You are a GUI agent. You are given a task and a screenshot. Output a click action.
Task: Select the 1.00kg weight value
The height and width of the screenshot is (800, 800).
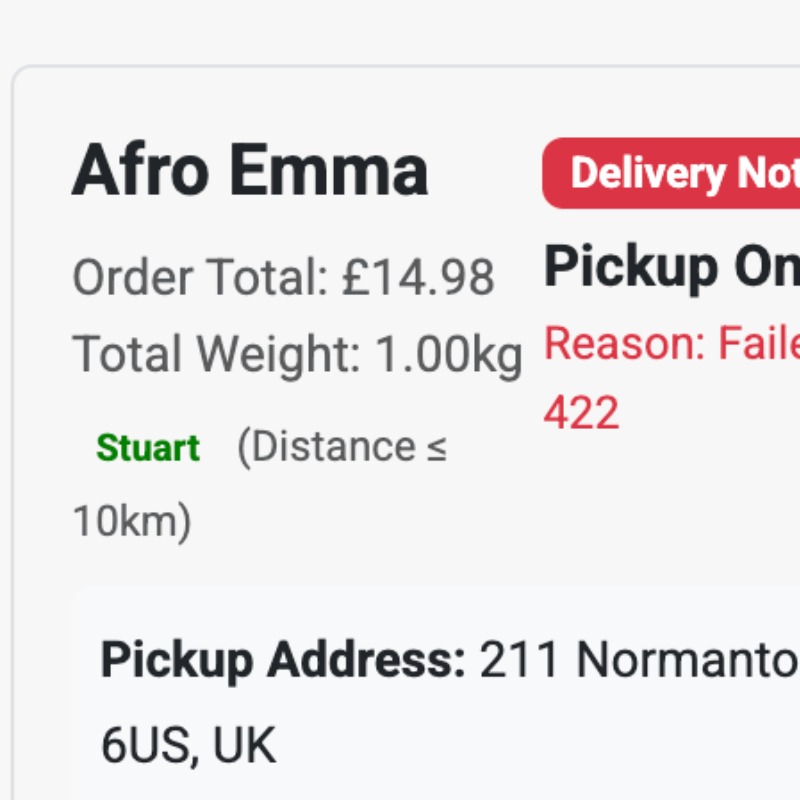[449, 354]
